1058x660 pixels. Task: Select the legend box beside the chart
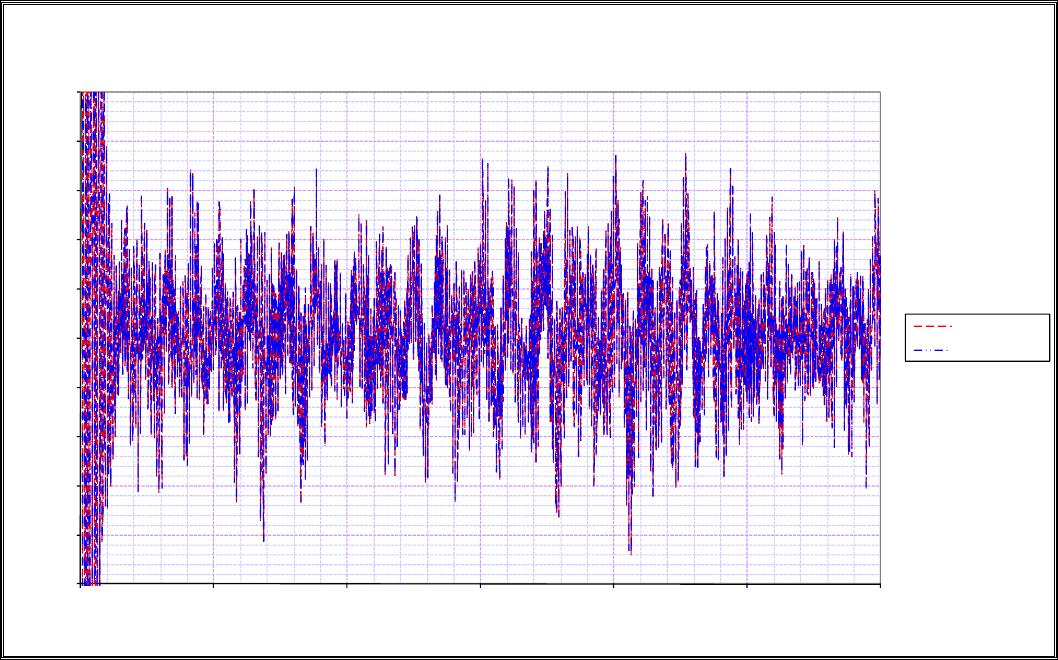[x=977, y=337]
